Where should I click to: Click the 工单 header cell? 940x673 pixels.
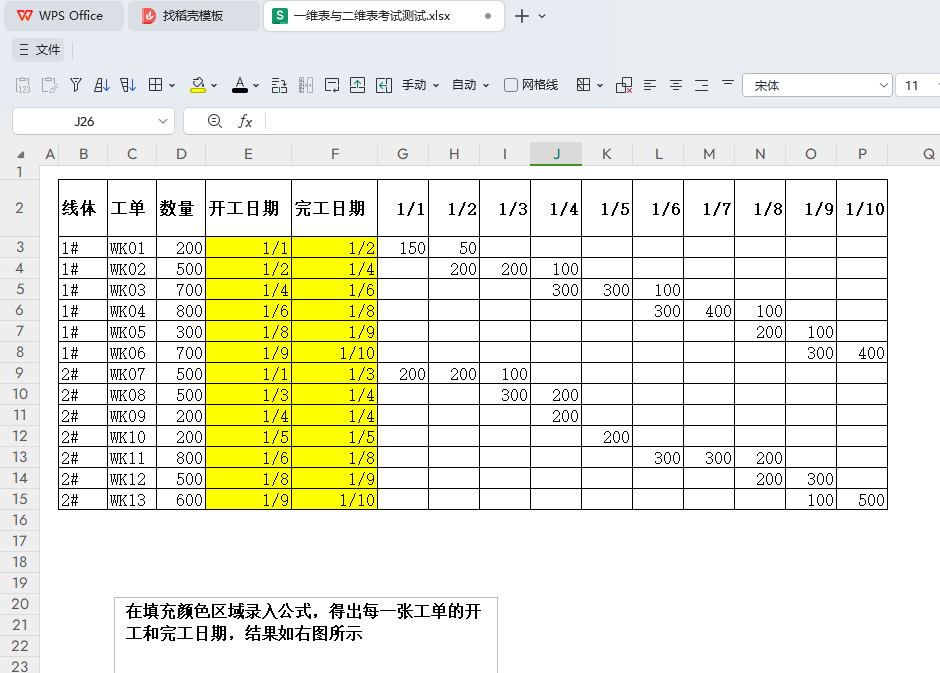click(x=132, y=208)
